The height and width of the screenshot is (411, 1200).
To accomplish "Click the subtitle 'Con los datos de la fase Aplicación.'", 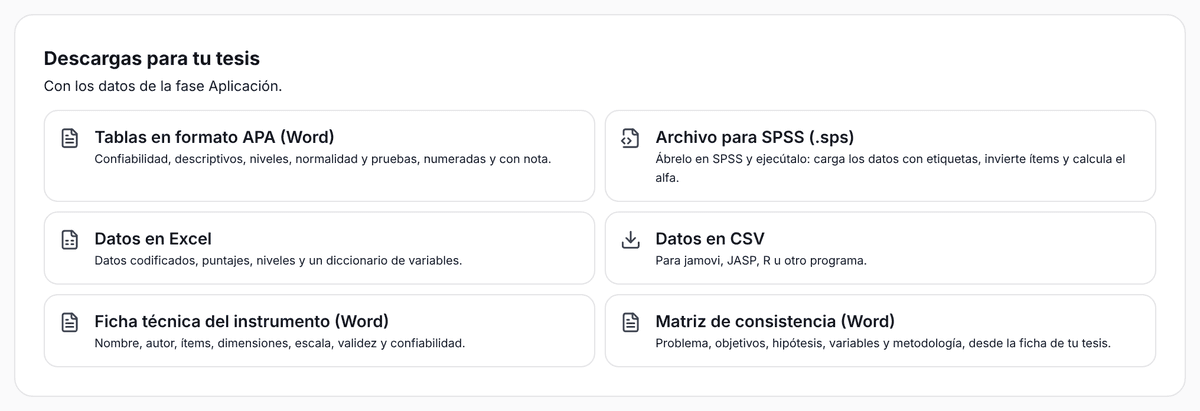I will (163, 86).
